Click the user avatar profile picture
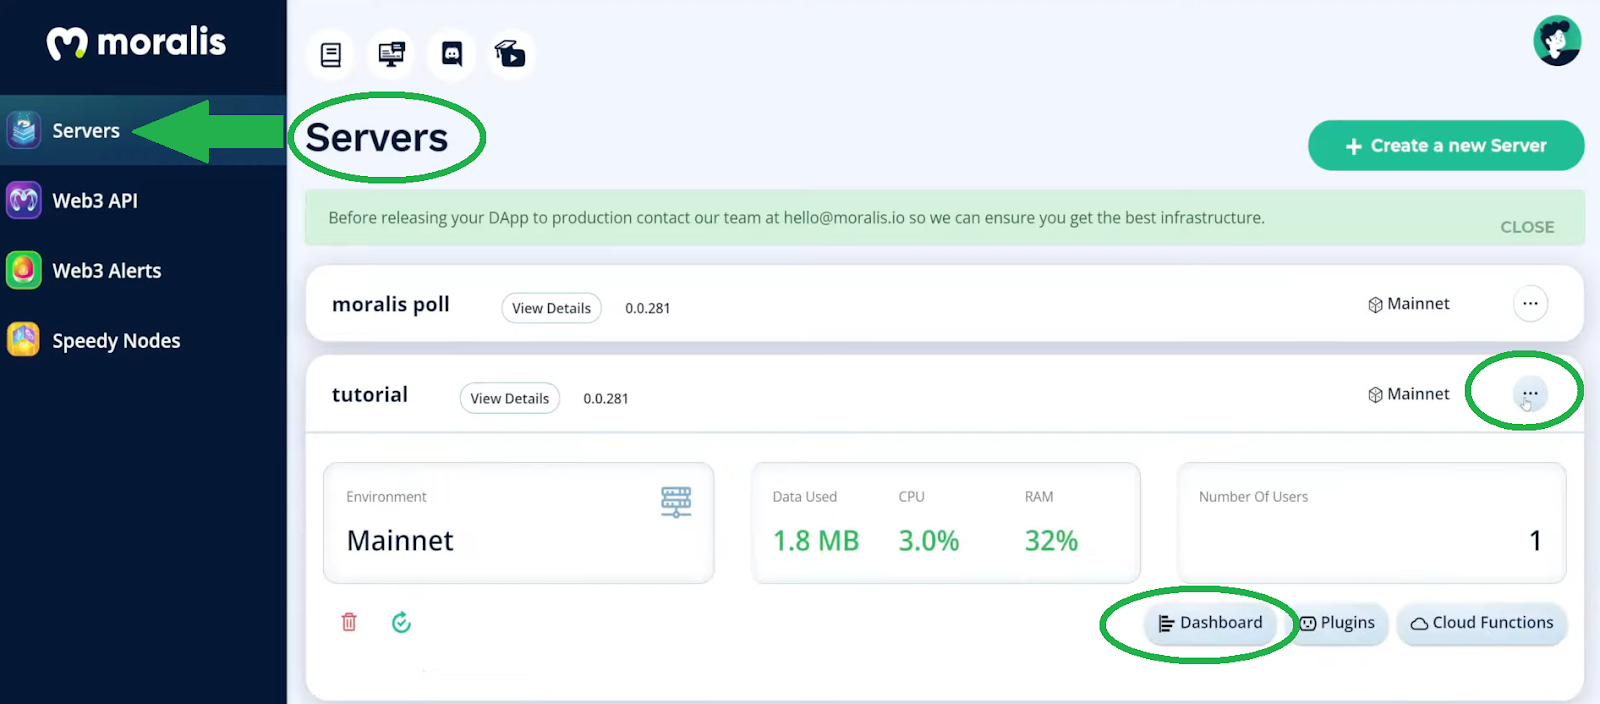 1557,41
